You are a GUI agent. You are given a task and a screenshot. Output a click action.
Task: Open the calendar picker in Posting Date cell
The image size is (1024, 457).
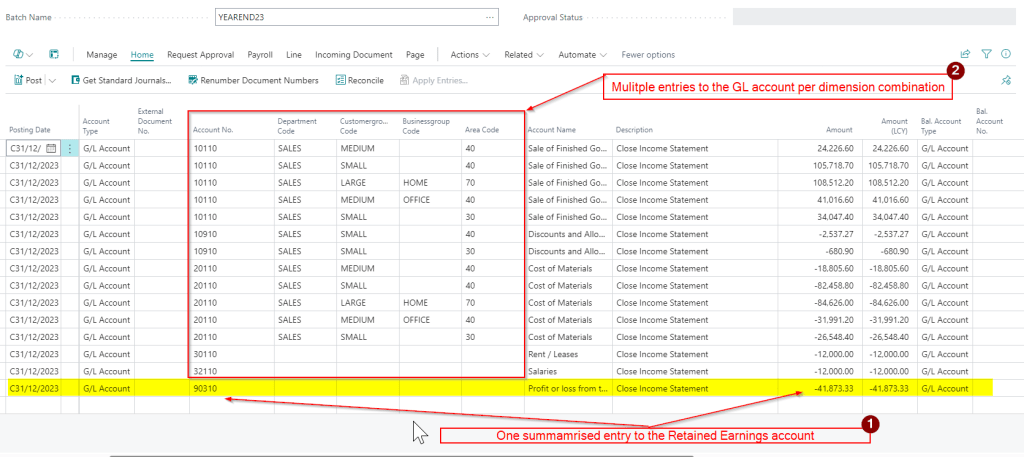pyautogui.click(x=50, y=149)
